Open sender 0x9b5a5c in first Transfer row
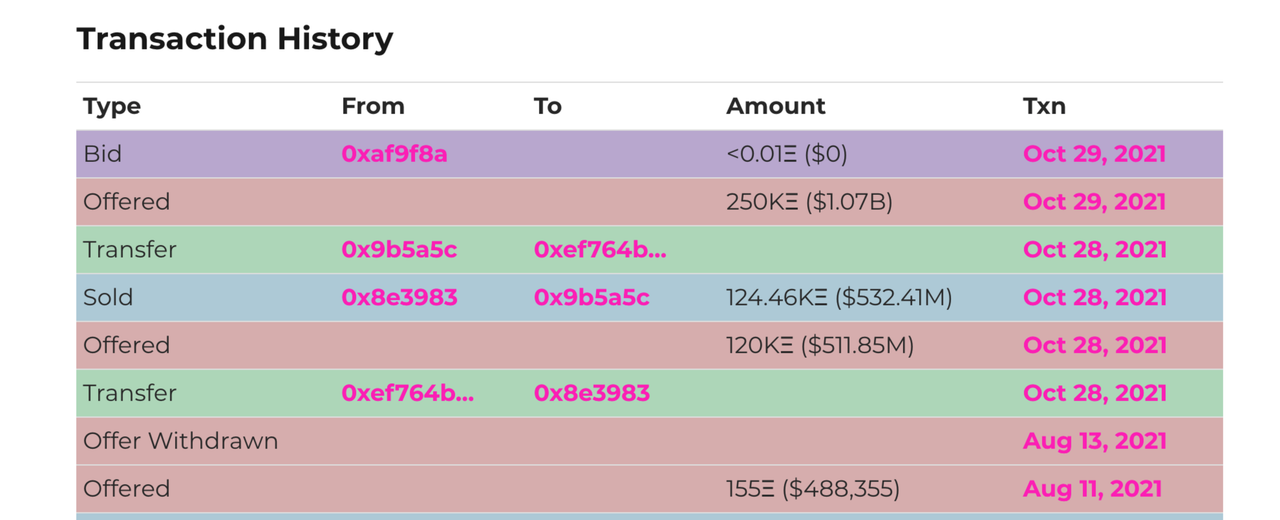The width and height of the screenshot is (1280, 520). pyautogui.click(x=399, y=250)
